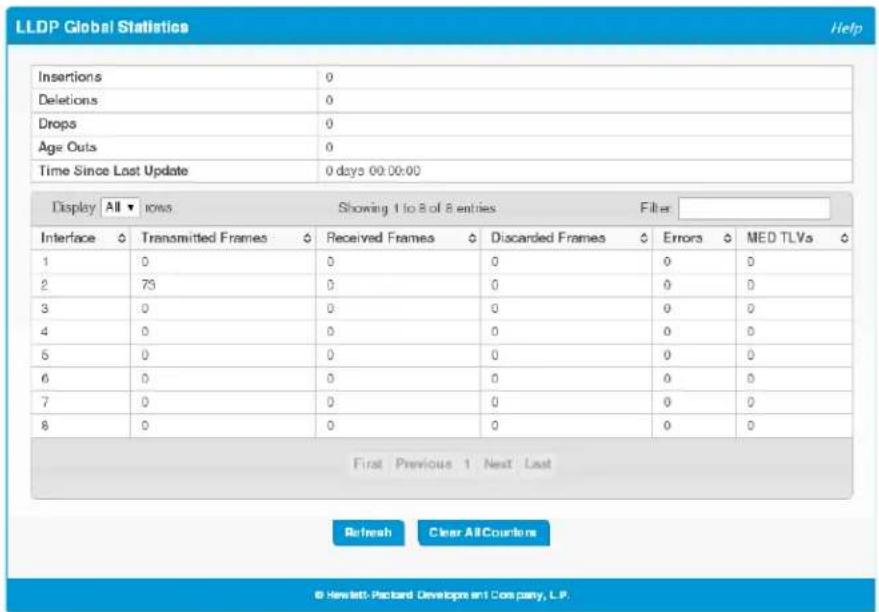
Task: Click the Refresh button
Action: pos(368,532)
